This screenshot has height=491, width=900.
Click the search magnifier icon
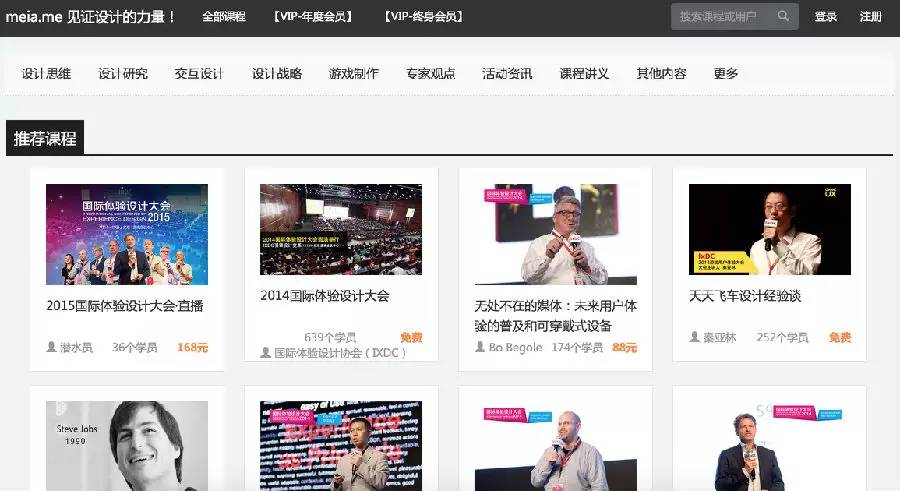point(783,17)
